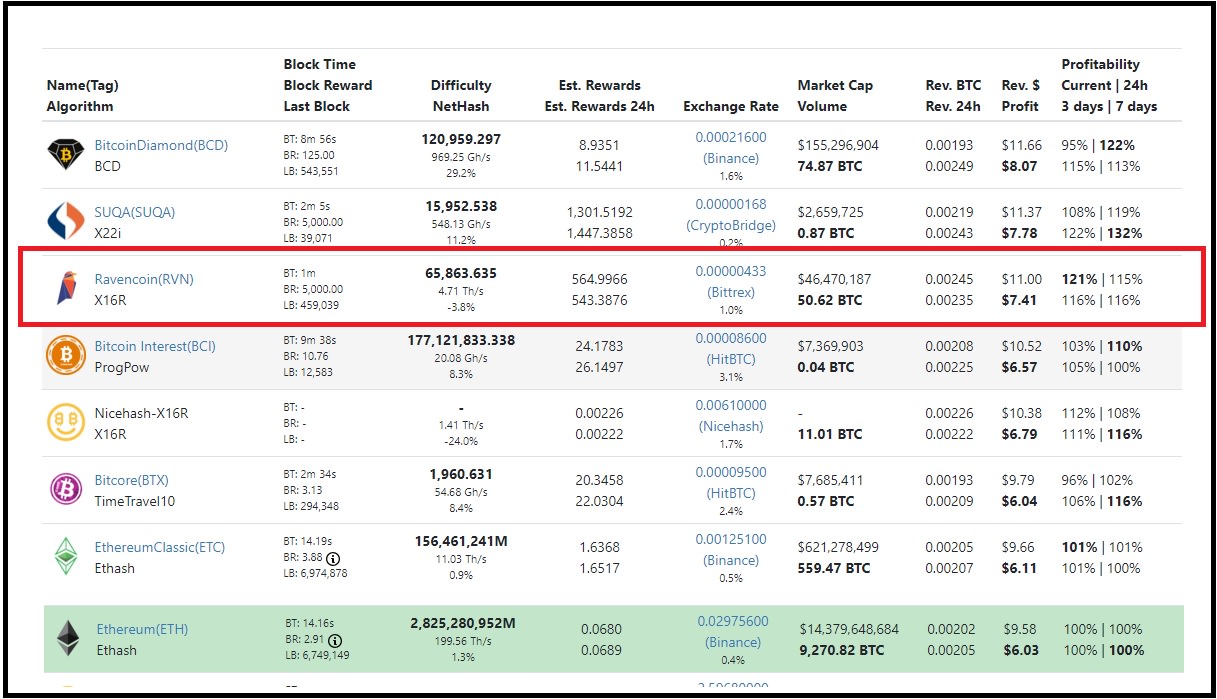Click the $8.07 profit value
The image size is (1217, 699).
click(x=1020, y=166)
